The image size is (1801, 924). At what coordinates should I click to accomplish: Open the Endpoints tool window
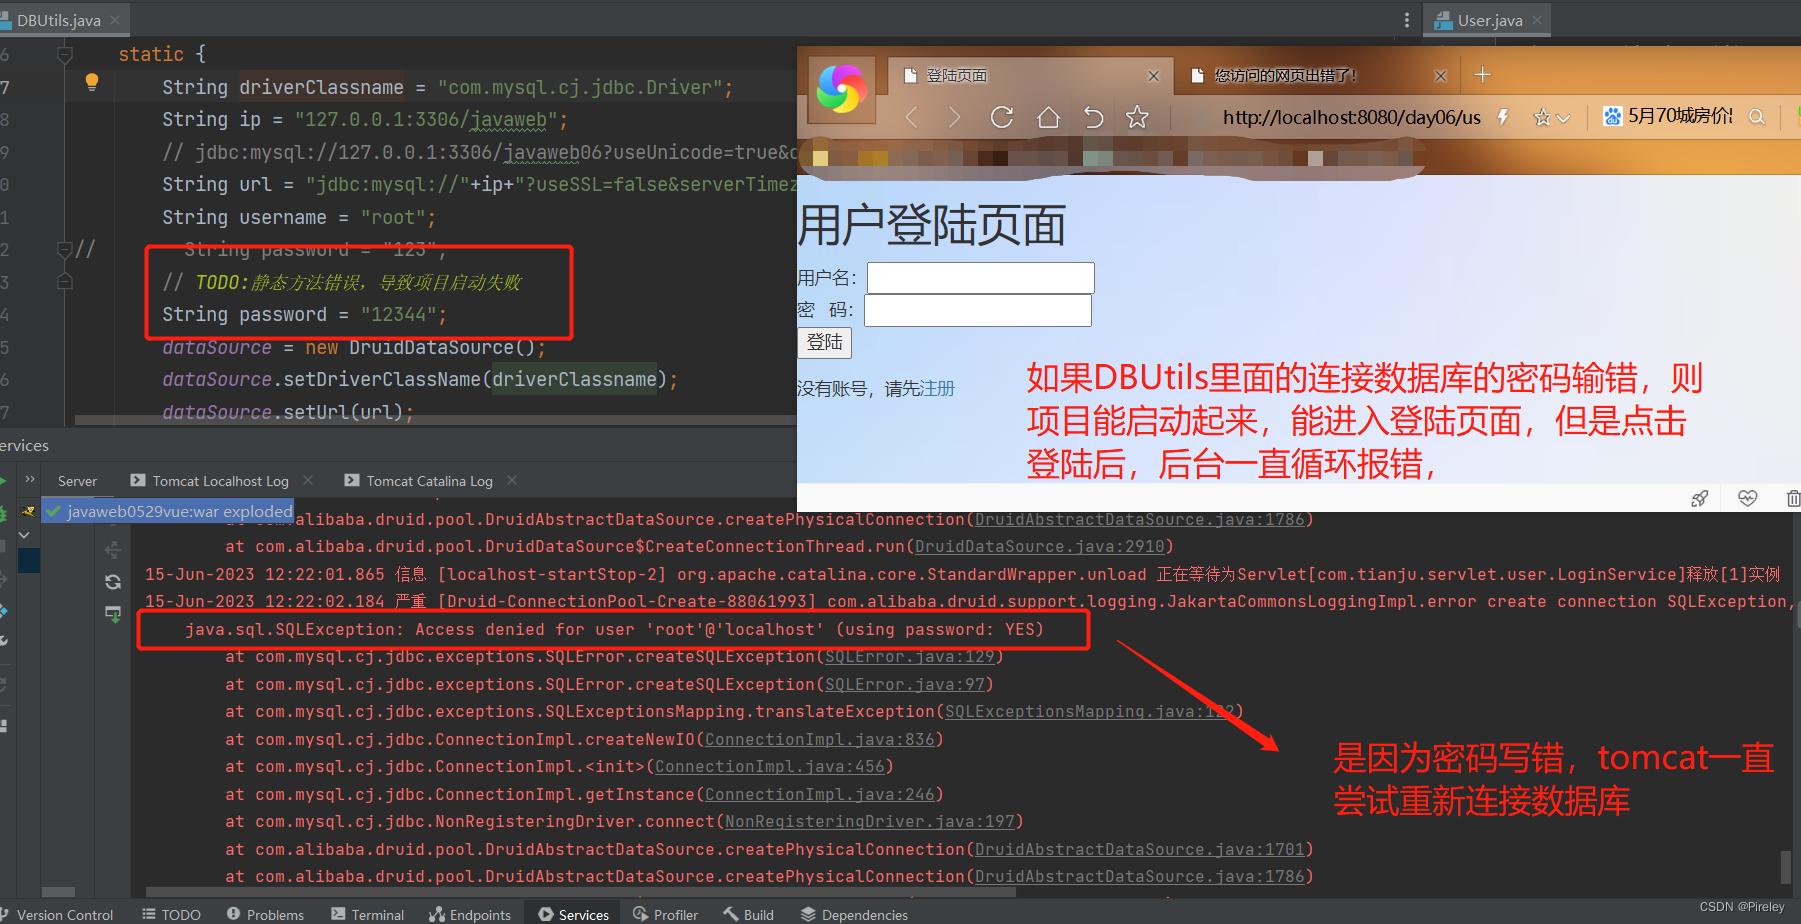[x=469, y=914]
